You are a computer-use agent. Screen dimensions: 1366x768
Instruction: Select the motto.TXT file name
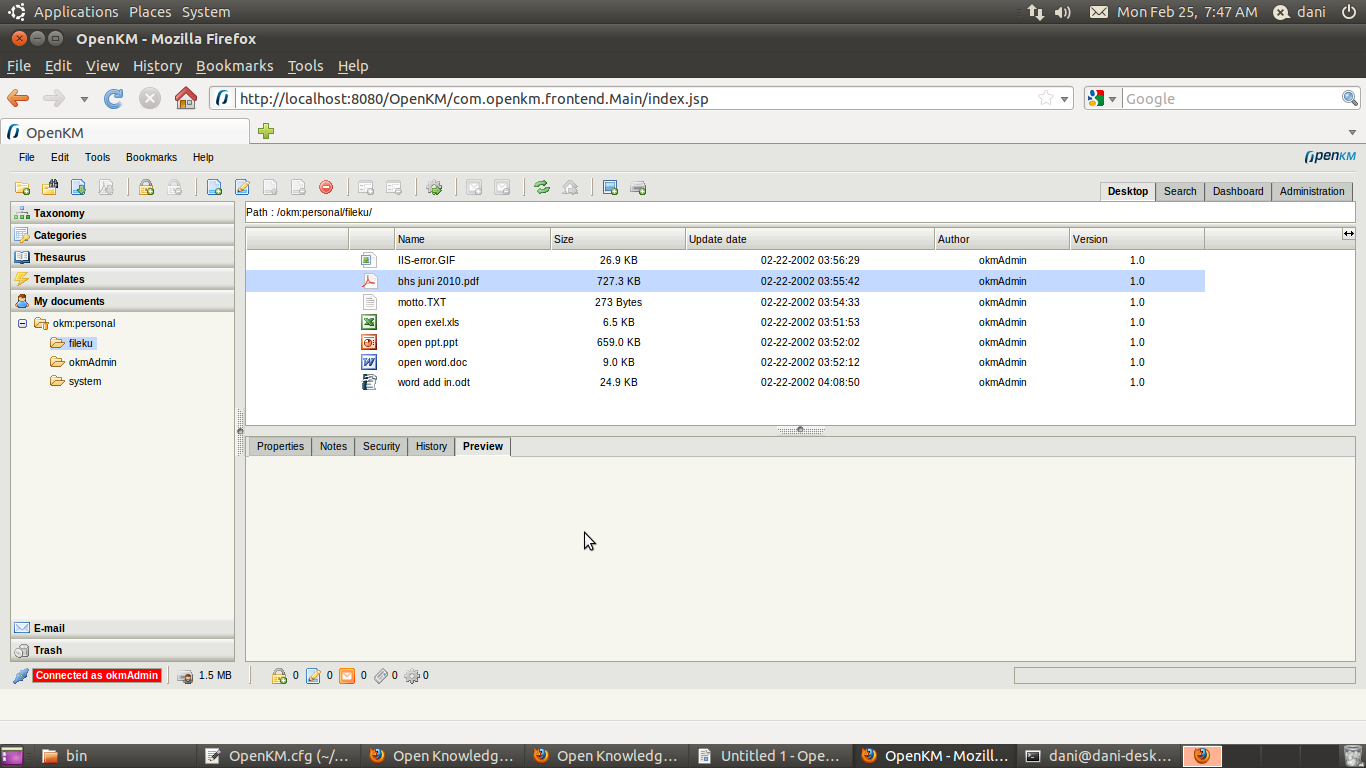pos(420,302)
